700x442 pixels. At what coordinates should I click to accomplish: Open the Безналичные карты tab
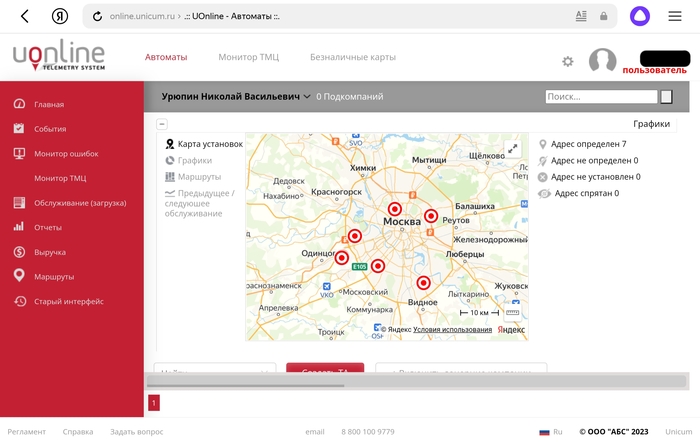coord(352,58)
